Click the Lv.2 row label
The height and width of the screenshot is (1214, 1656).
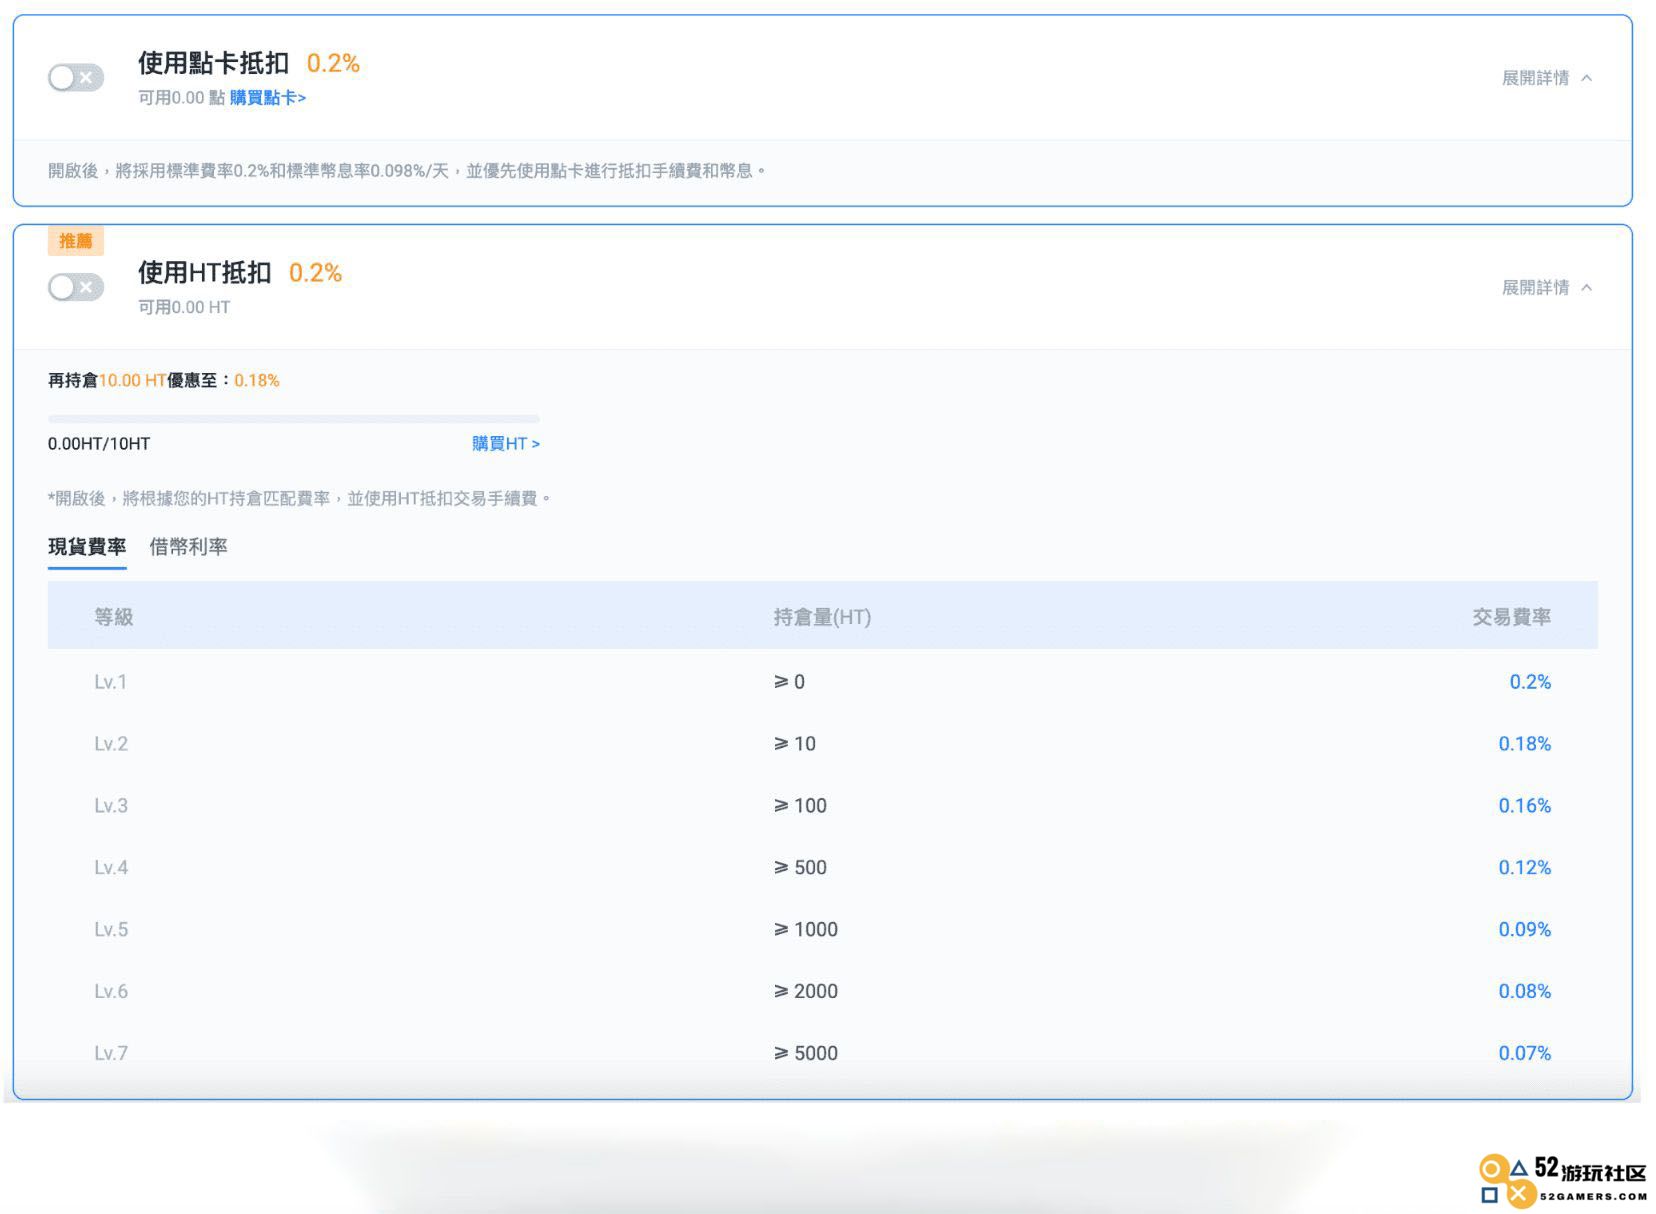111,744
